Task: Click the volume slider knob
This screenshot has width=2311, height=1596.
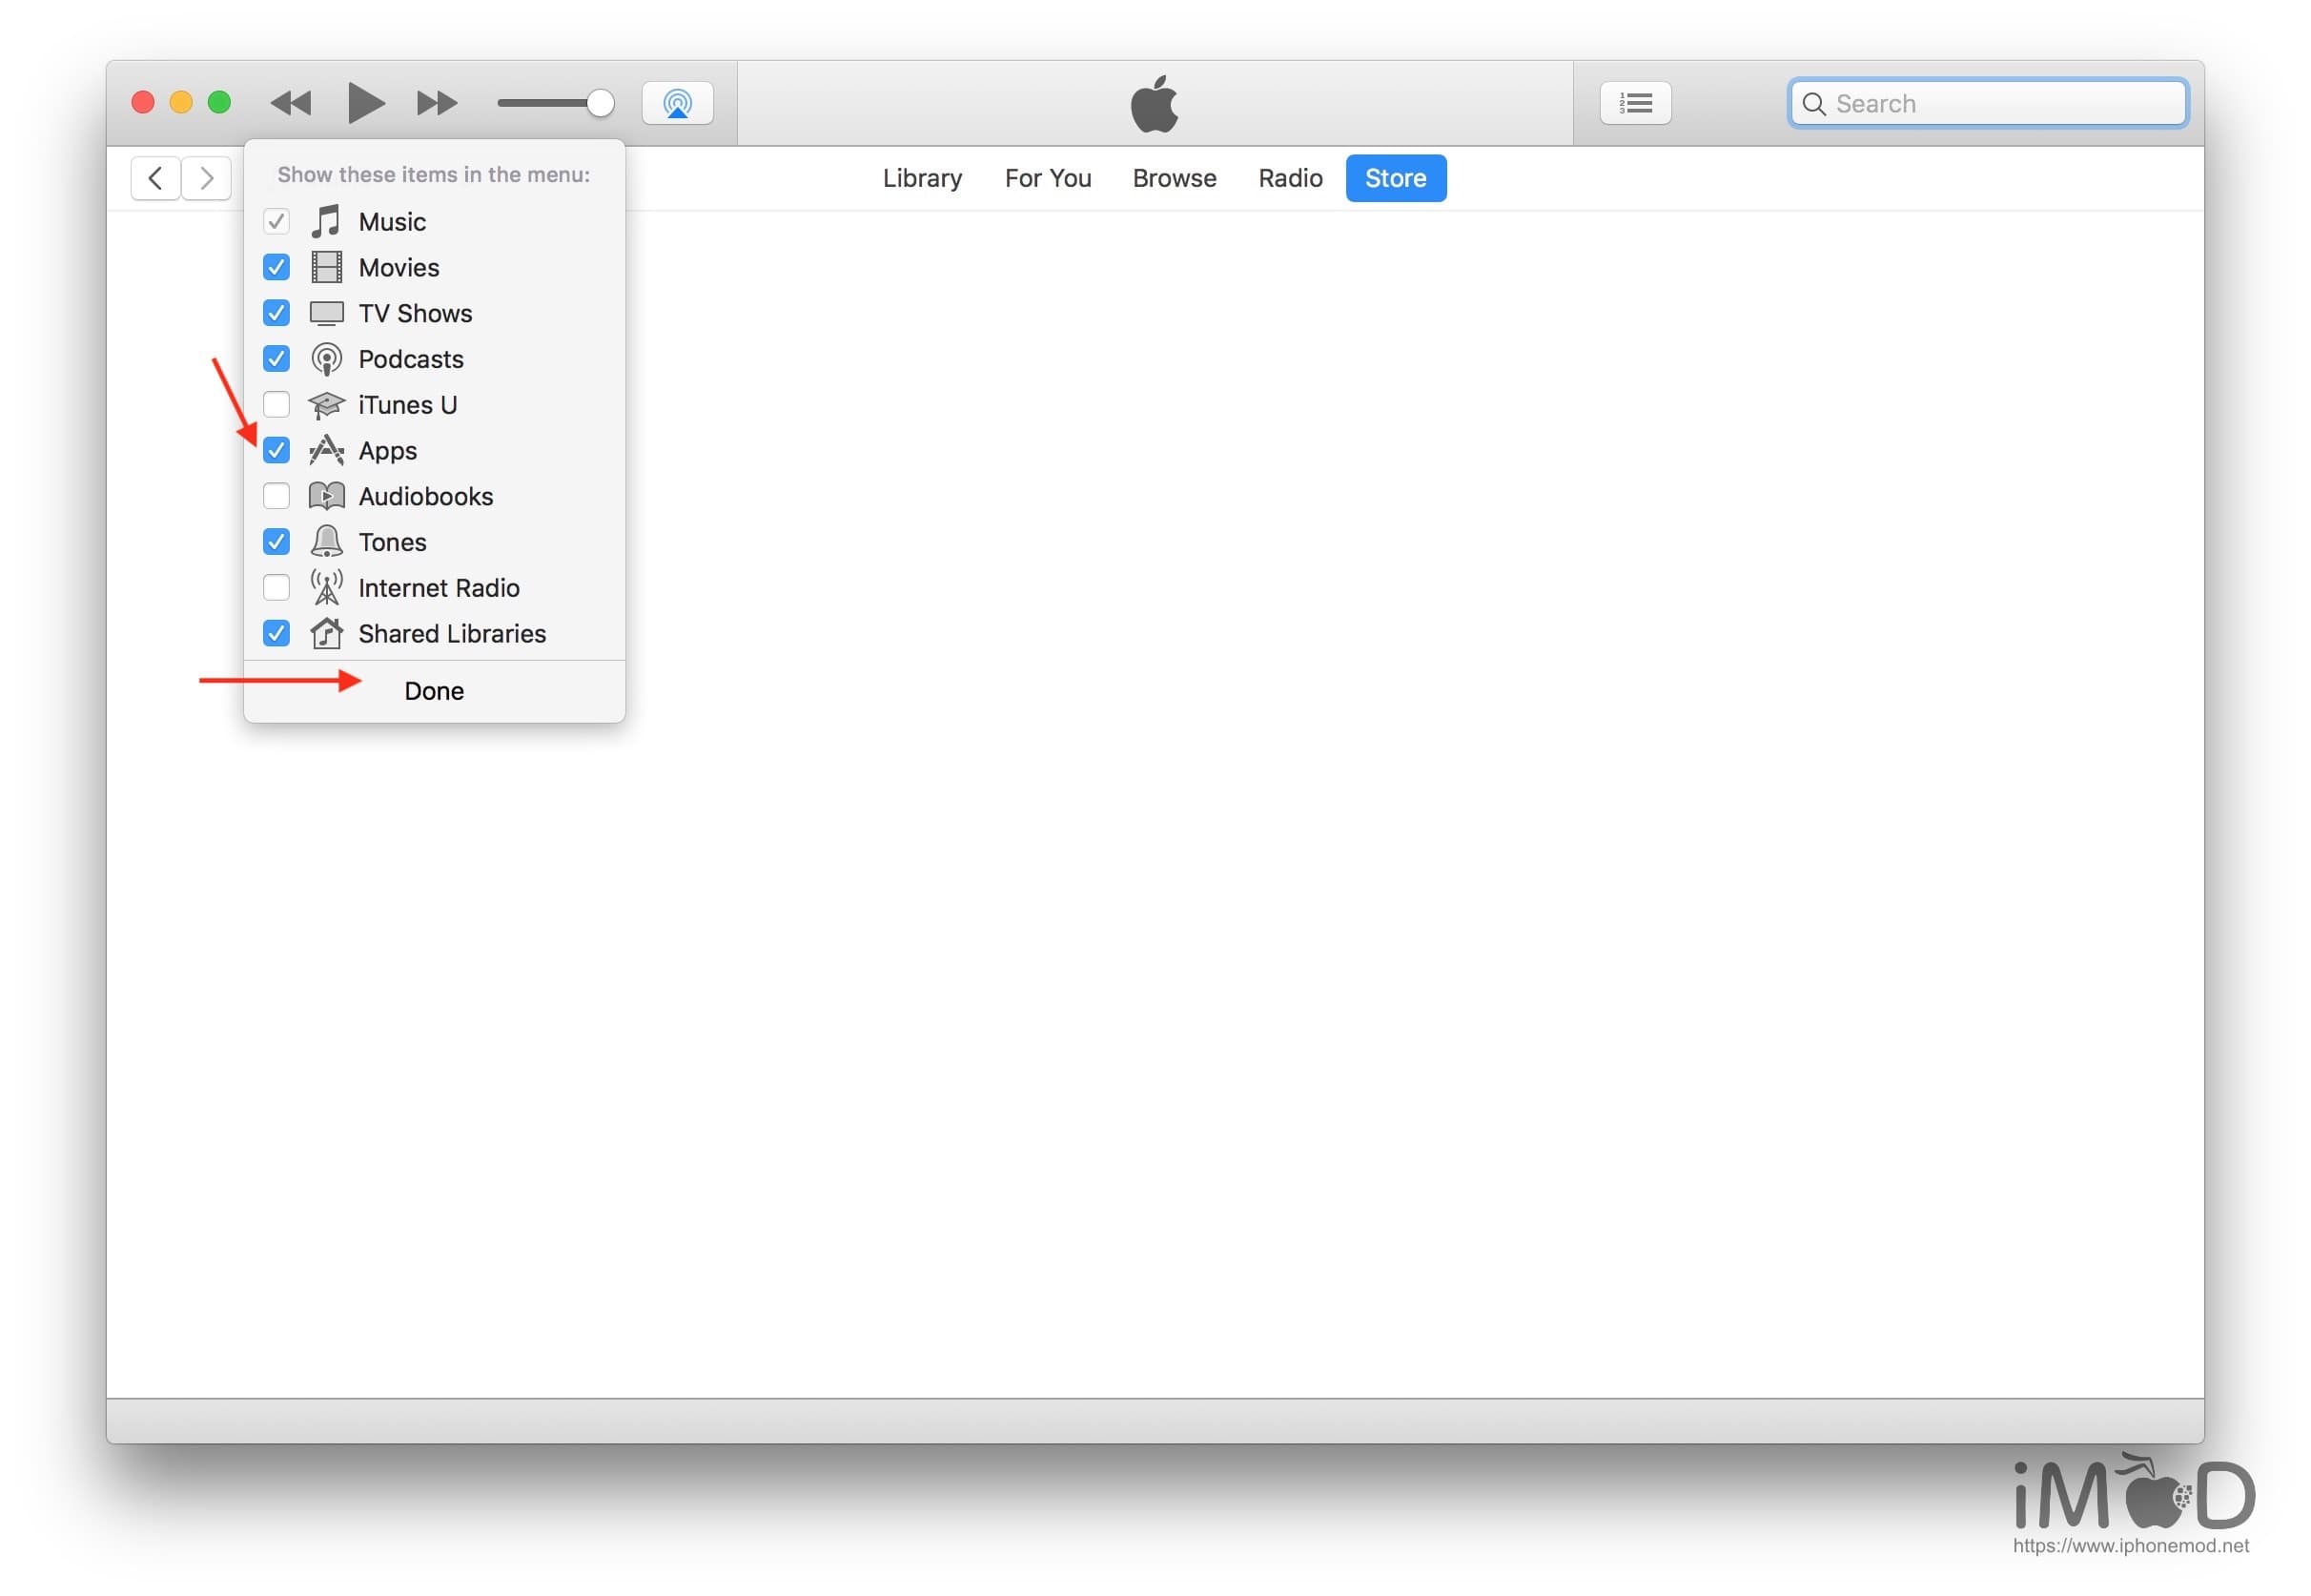Action: 599,103
